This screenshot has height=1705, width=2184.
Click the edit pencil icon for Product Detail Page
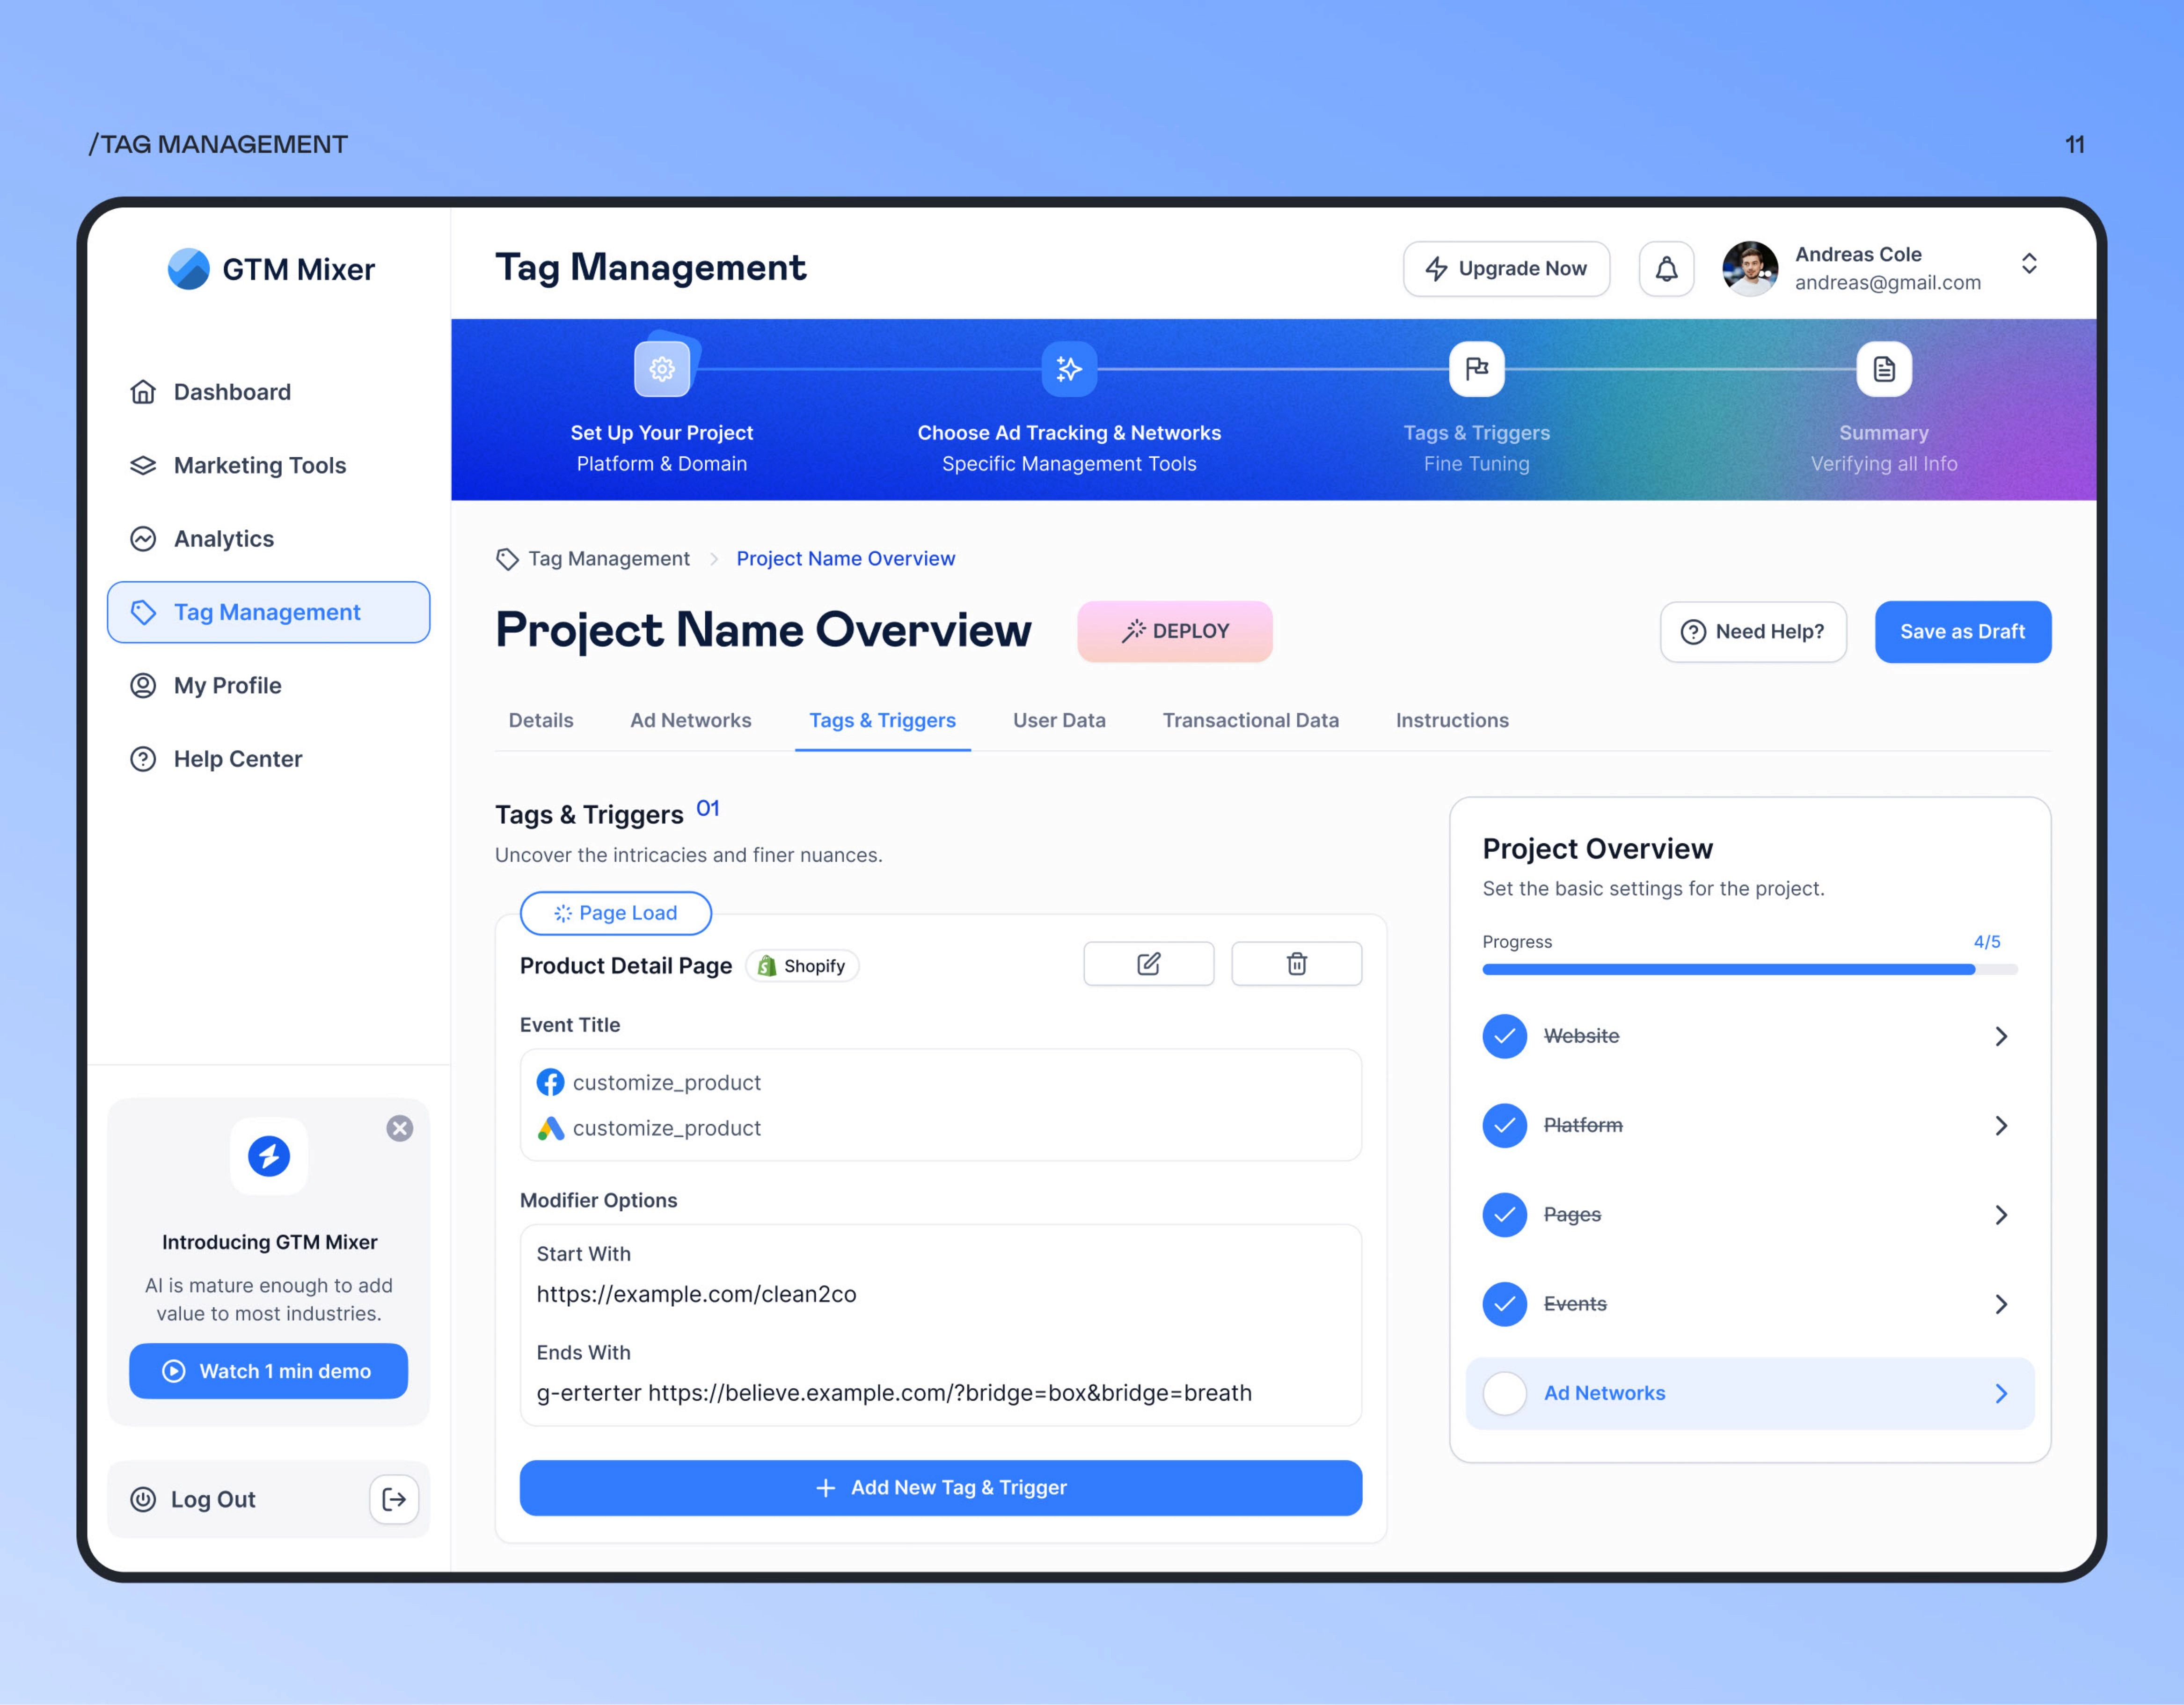tap(1148, 964)
